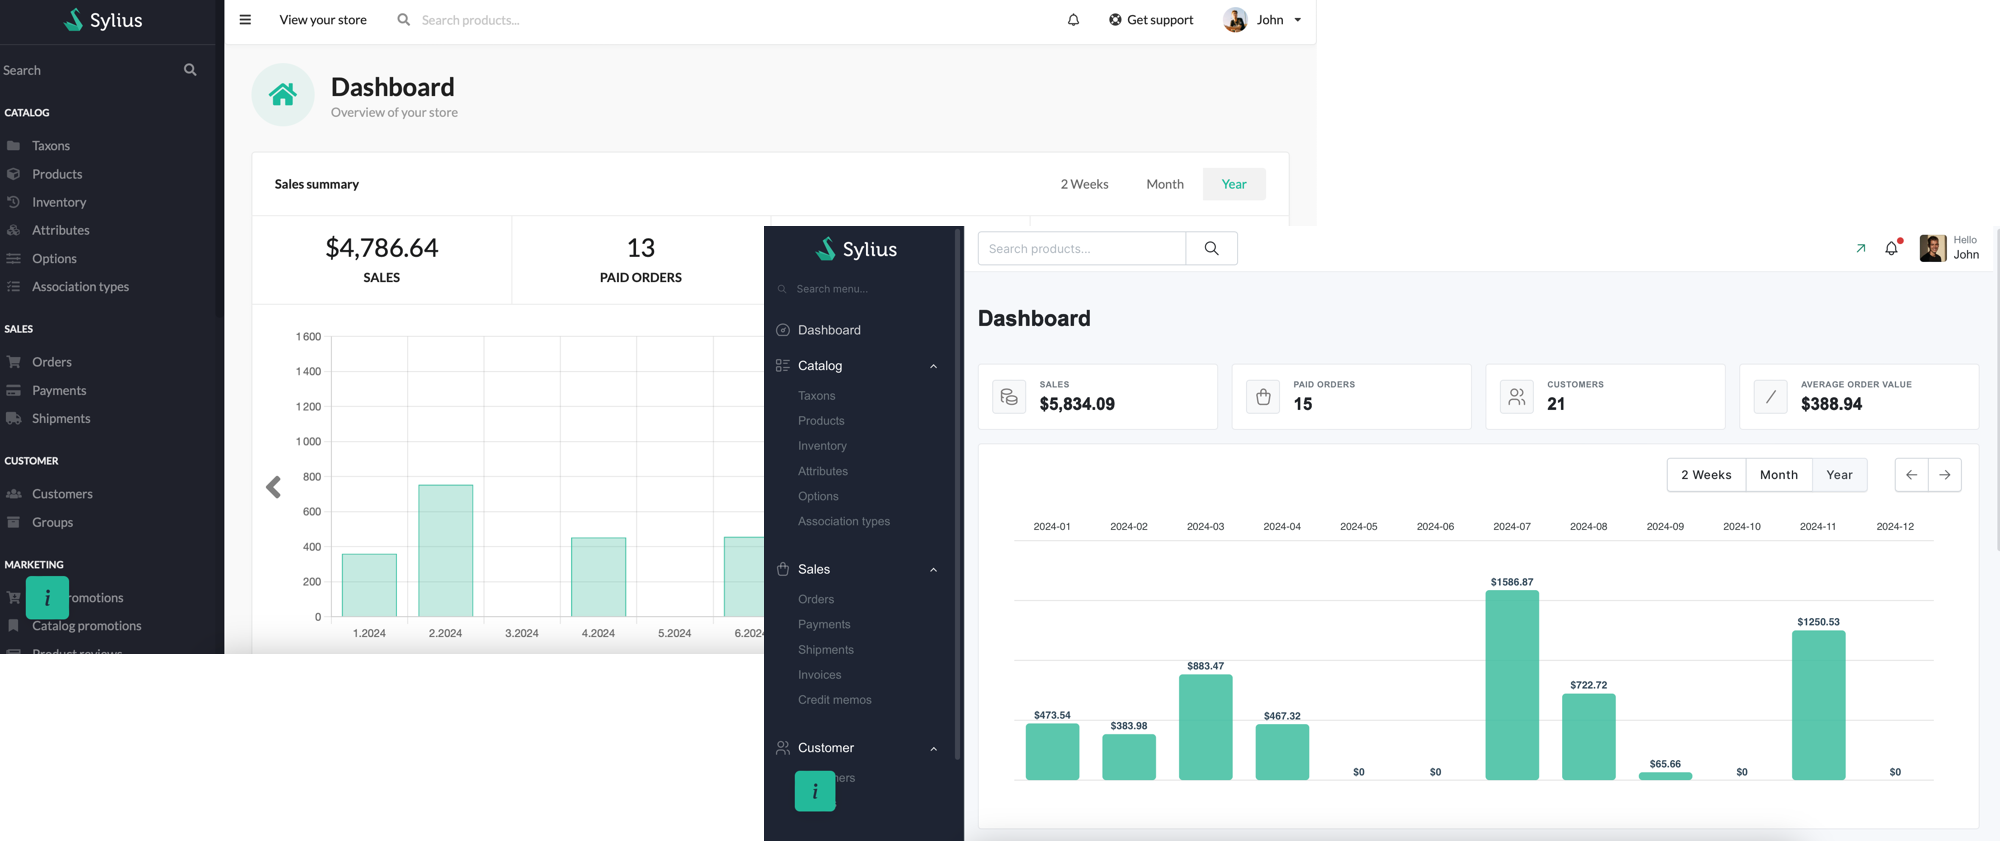Viewport: 2000px width, 841px height.
Task: Click the search button beside new search field
Action: pyautogui.click(x=1211, y=248)
